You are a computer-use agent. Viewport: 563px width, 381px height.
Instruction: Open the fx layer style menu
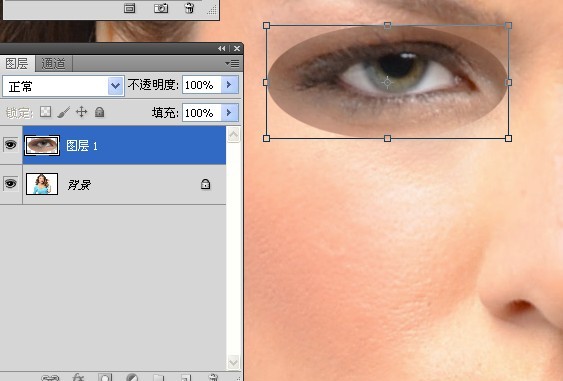click(78, 377)
